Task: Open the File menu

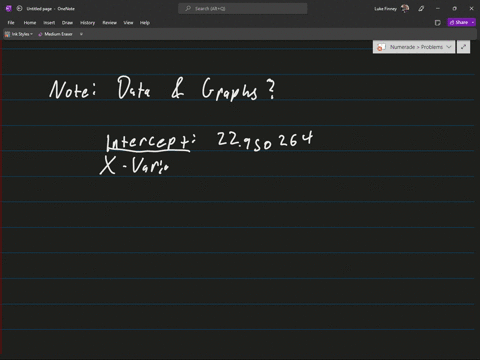Action: [11, 23]
